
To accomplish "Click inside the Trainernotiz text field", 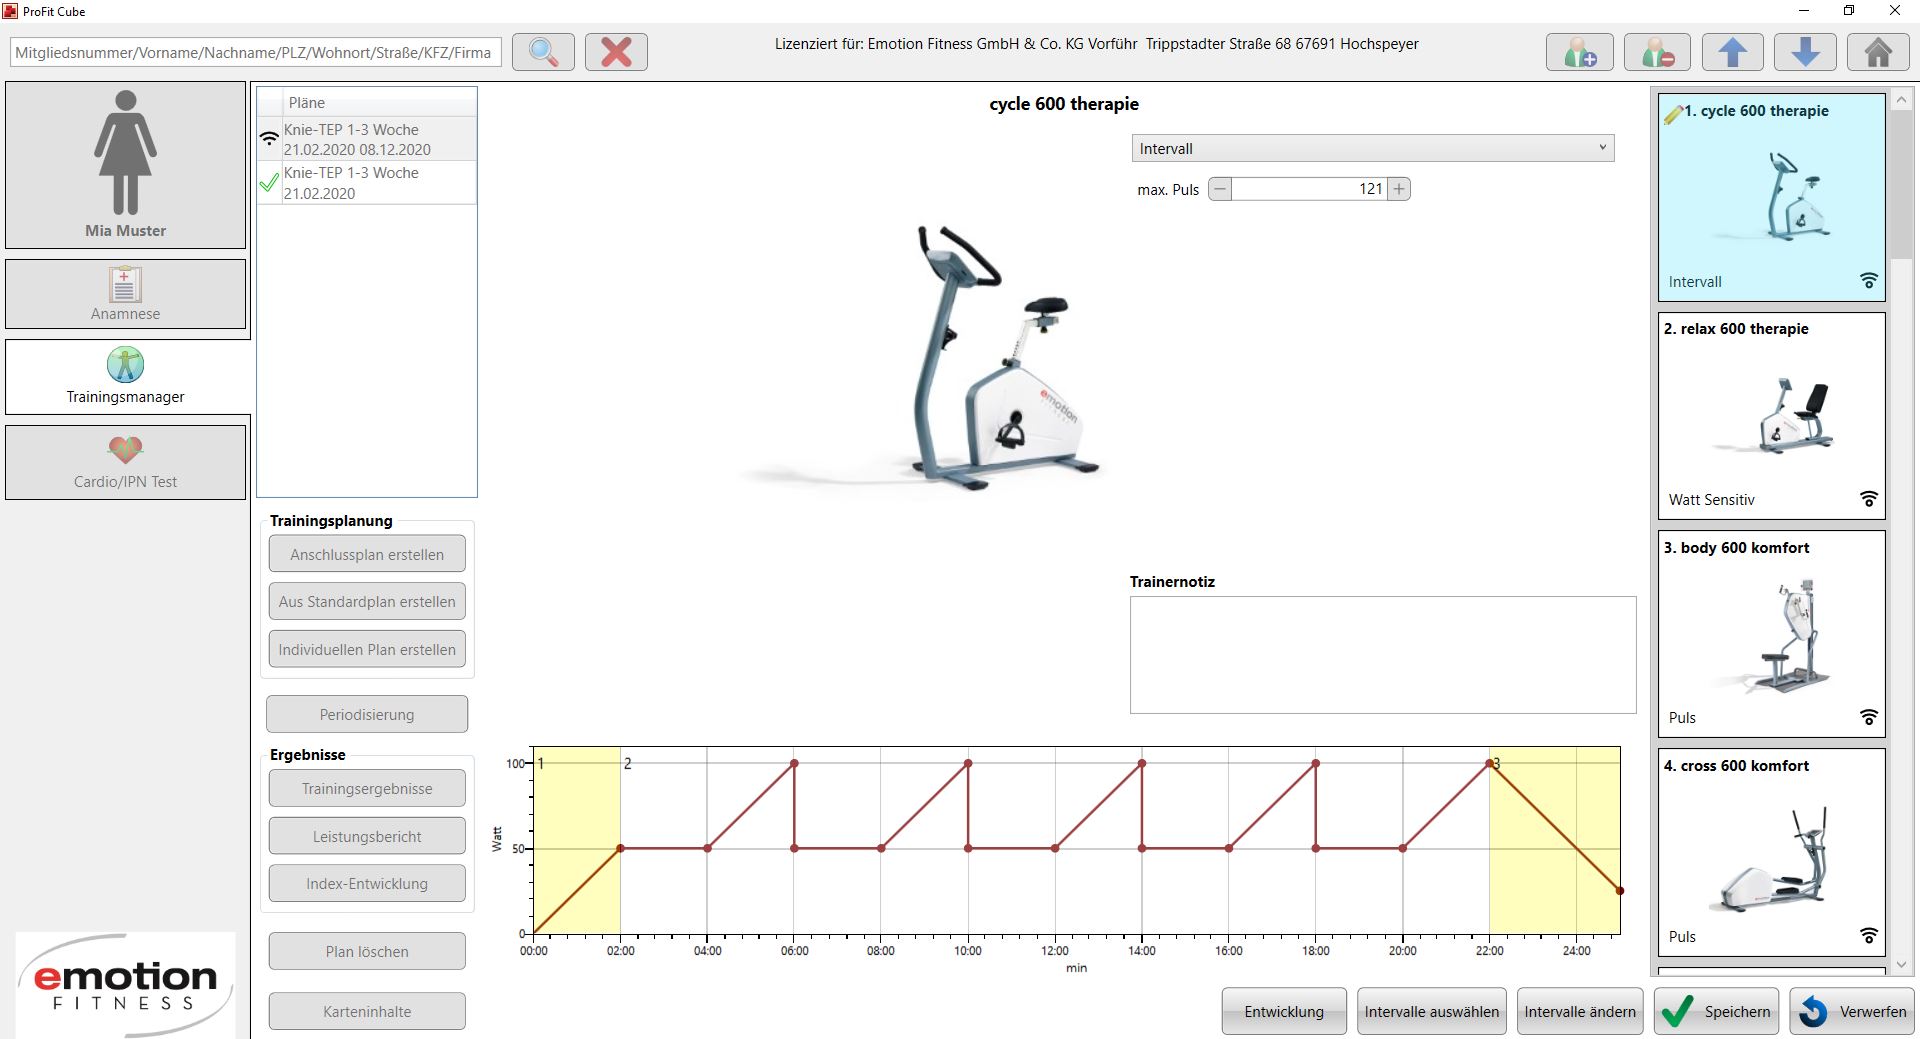I will (x=1382, y=655).
